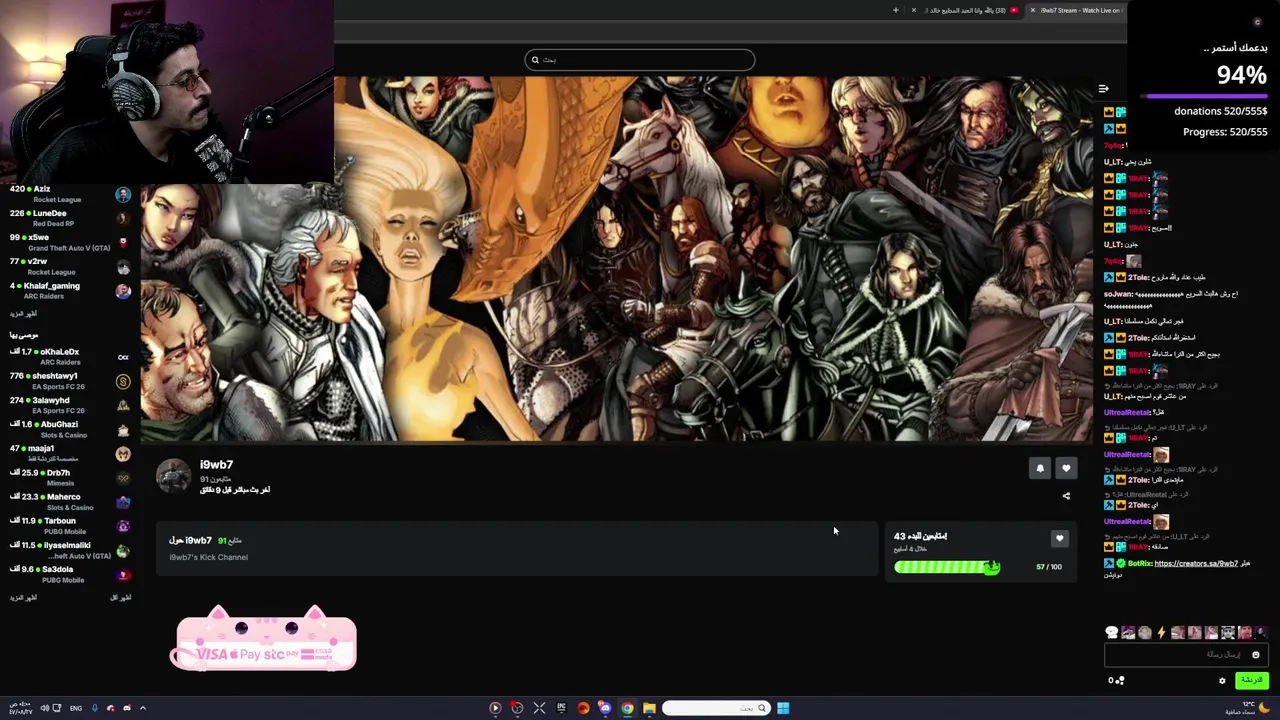Click the i9wb7 channel name heading

pos(216,465)
